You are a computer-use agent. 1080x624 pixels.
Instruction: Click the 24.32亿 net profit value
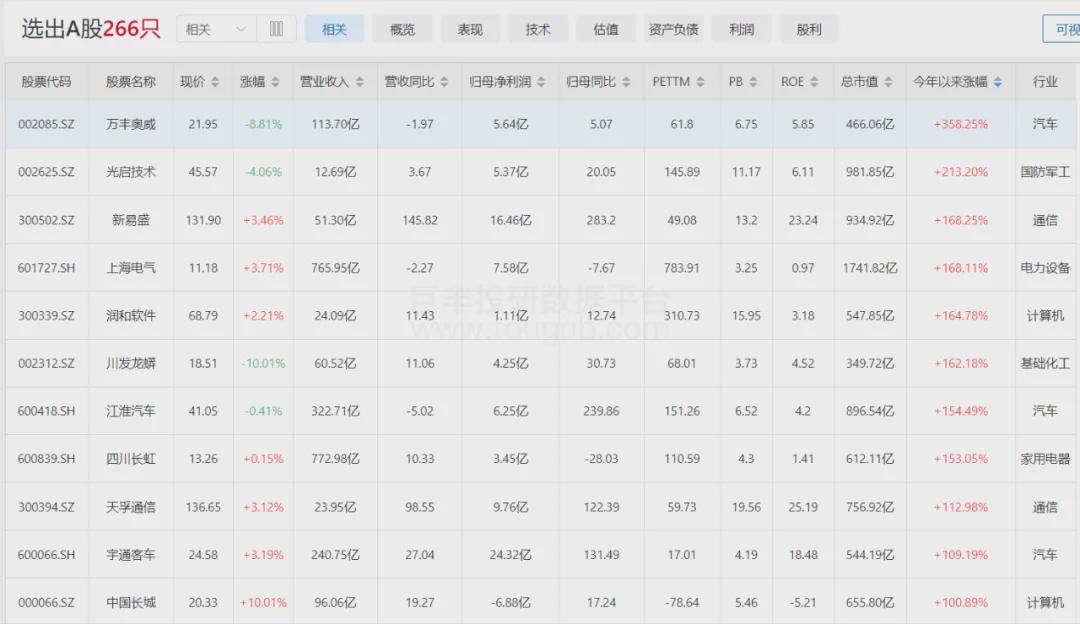pos(510,554)
